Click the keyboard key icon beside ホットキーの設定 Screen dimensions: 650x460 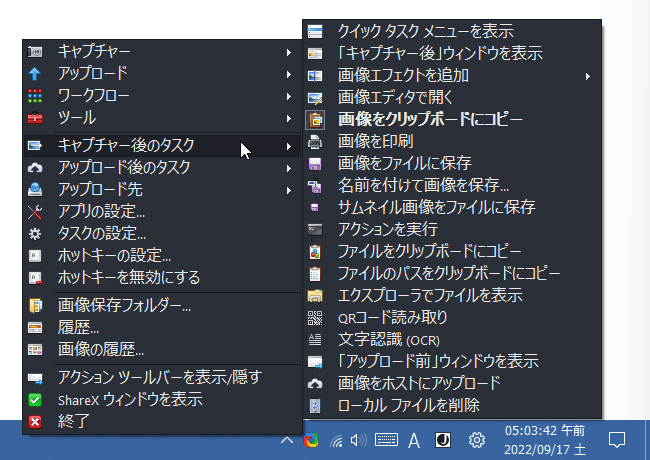(35, 256)
